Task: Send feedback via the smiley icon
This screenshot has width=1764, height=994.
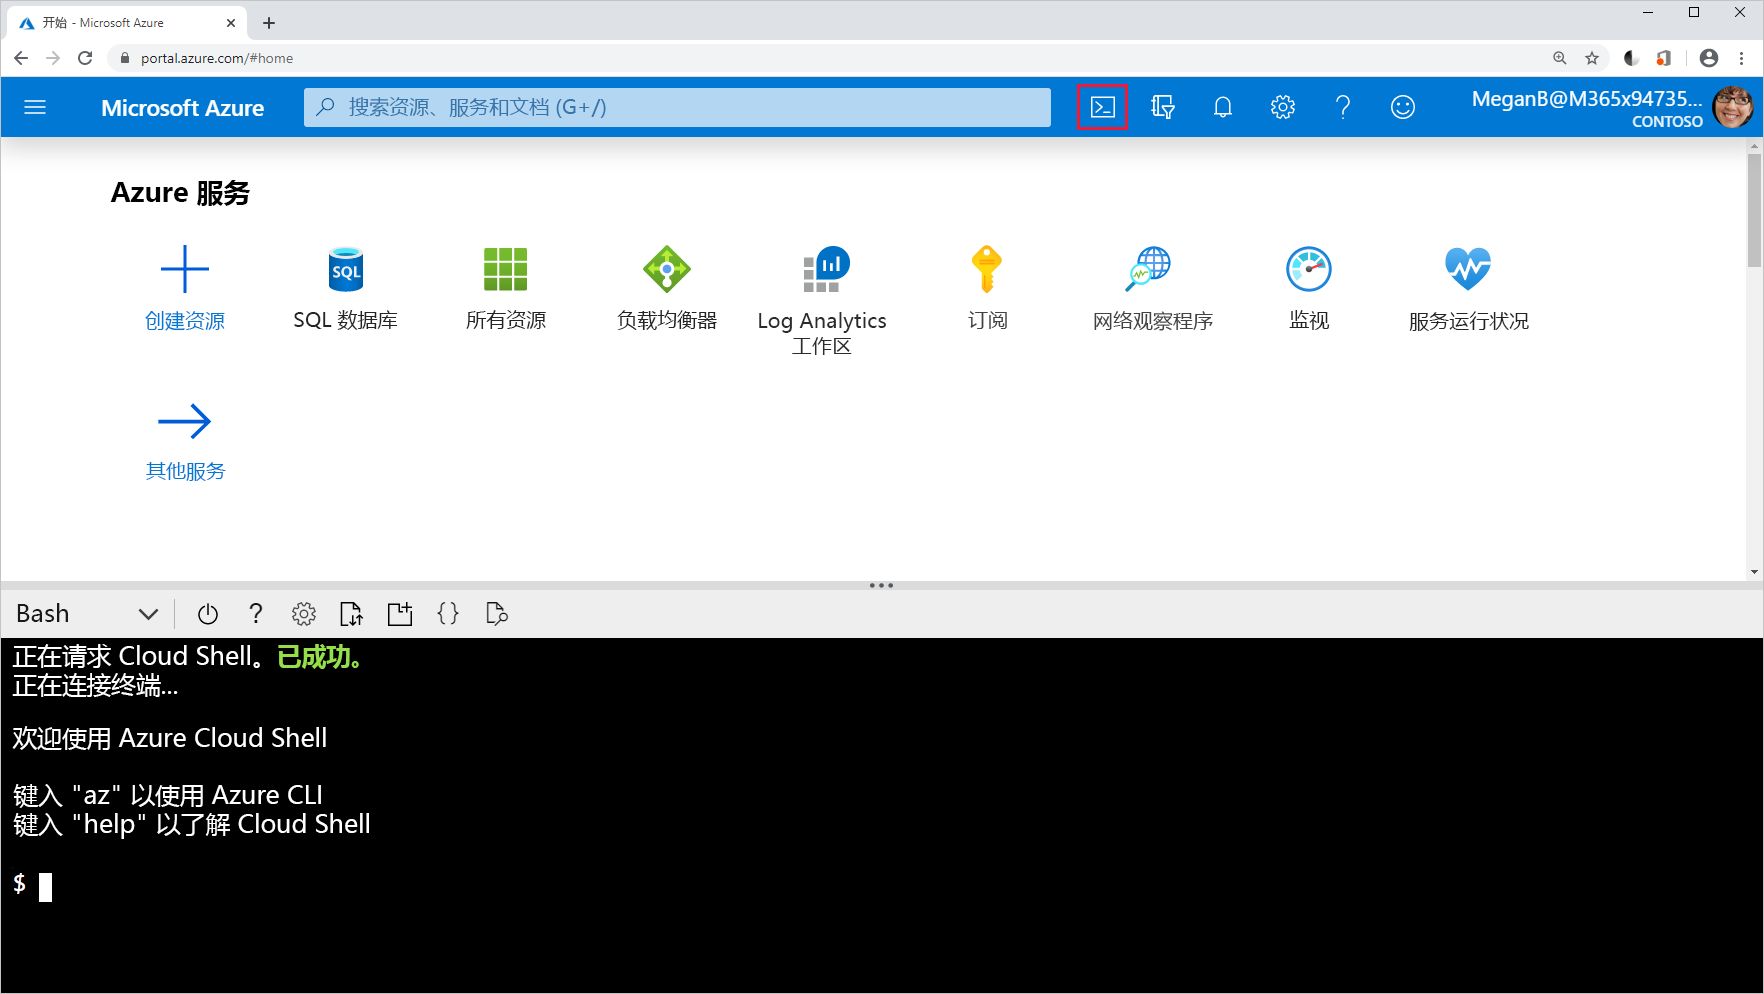Action: (x=1402, y=107)
